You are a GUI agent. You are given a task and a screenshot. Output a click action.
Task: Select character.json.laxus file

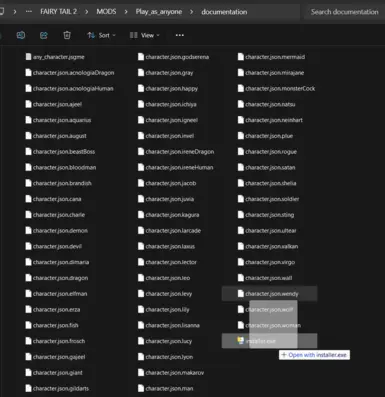click(167, 246)
